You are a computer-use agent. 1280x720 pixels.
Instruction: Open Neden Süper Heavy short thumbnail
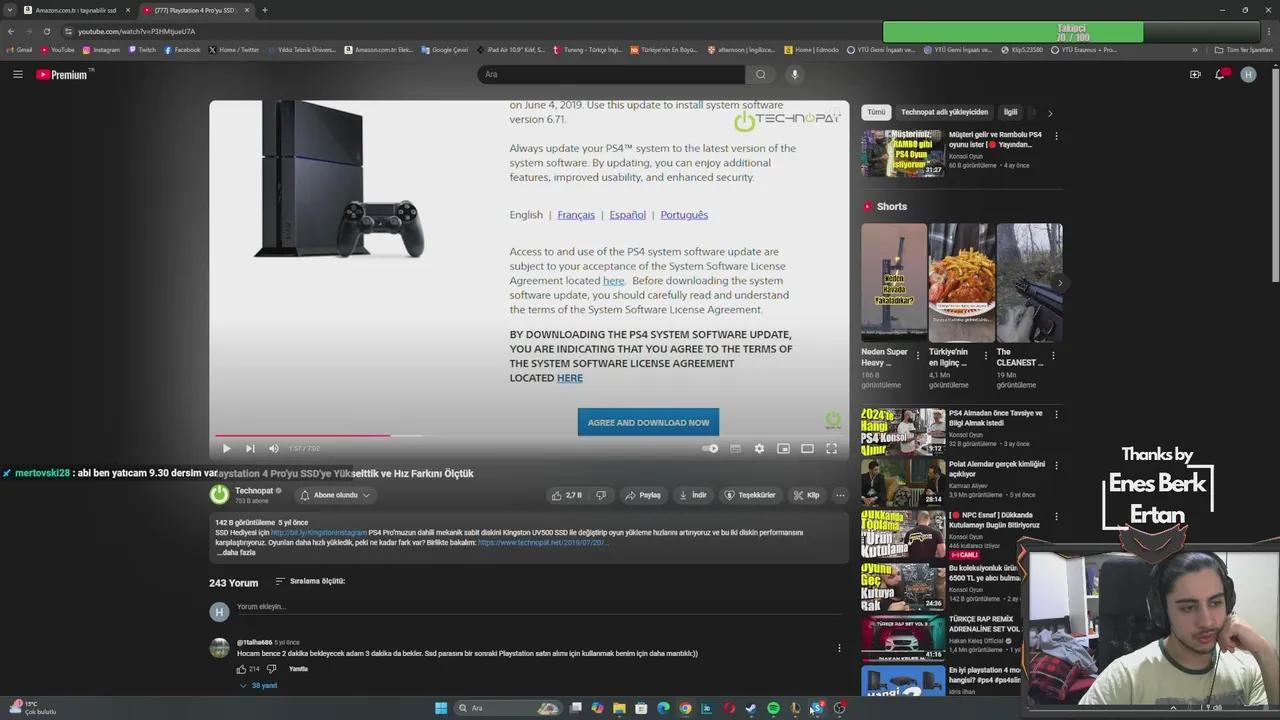[x=894, y=282]
